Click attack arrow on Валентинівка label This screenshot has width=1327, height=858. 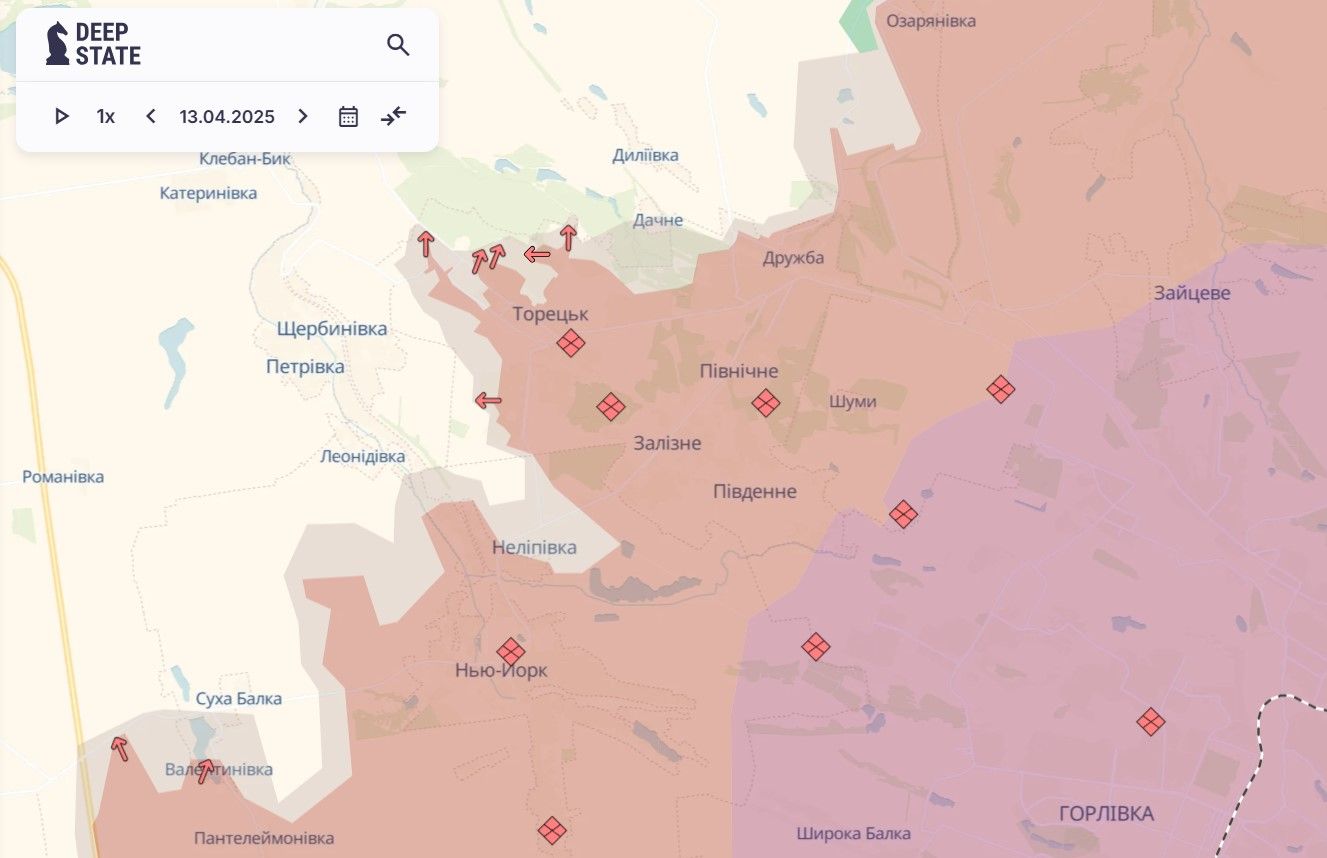205,771
